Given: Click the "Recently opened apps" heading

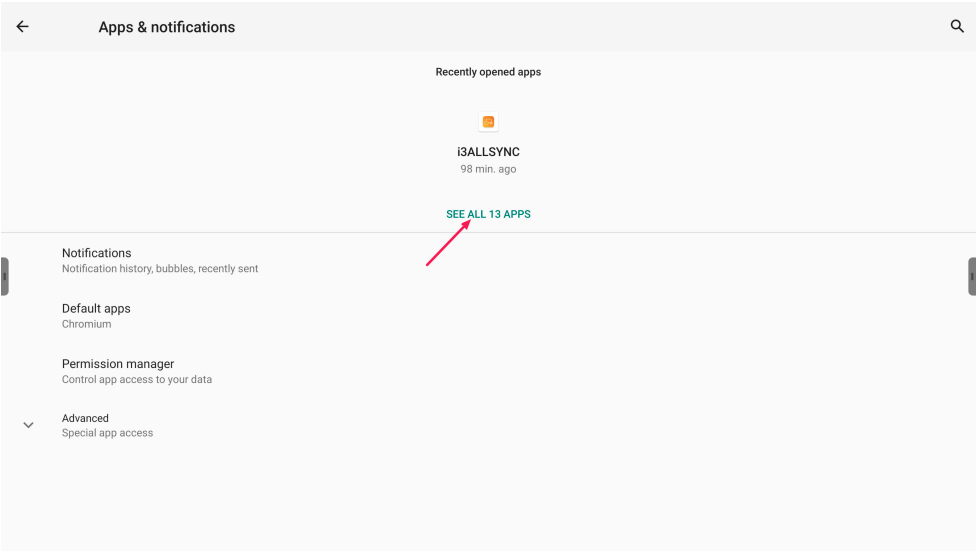Looking at the screenshot, I should [488, 72].
